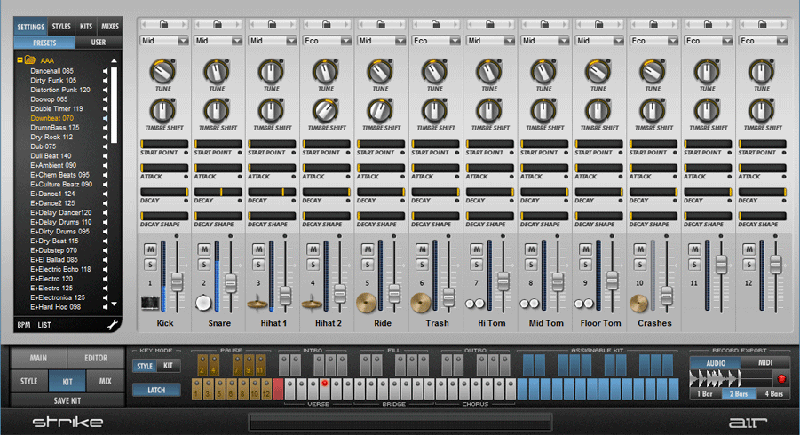800x435 pixels.
Task: Preview Dirty Funk 108 preset speaker icon
Action: 105,81
